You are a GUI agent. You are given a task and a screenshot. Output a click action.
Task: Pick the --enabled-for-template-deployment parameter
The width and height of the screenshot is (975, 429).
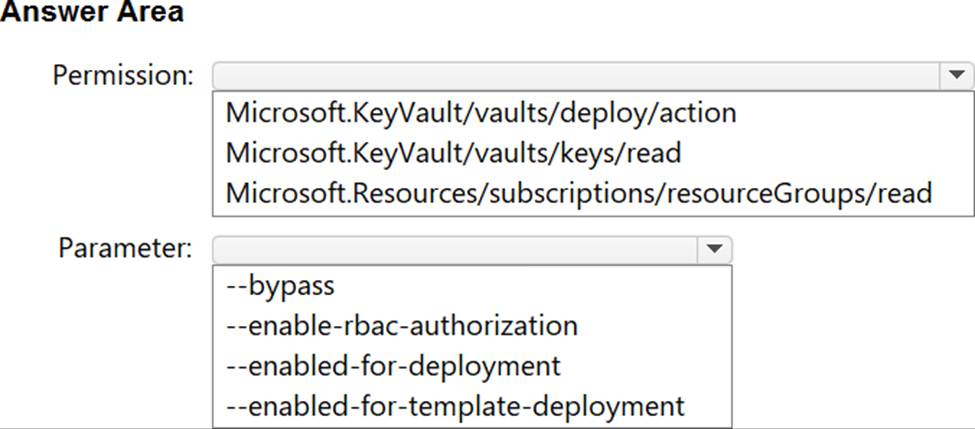[456, 406]
